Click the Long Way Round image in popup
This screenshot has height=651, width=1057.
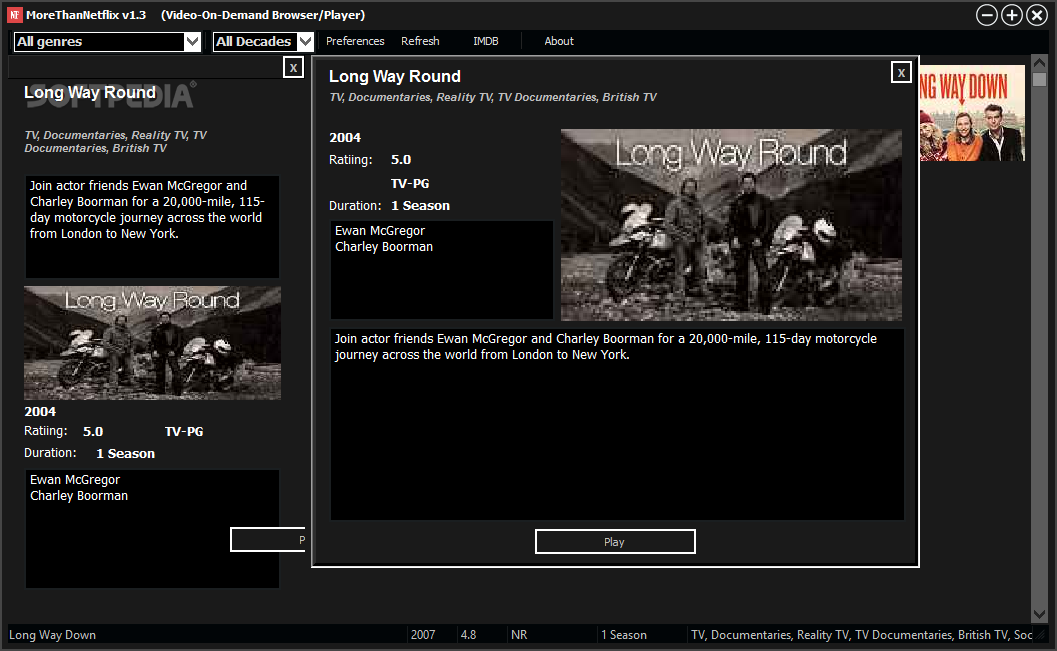(x=731, y=225)
